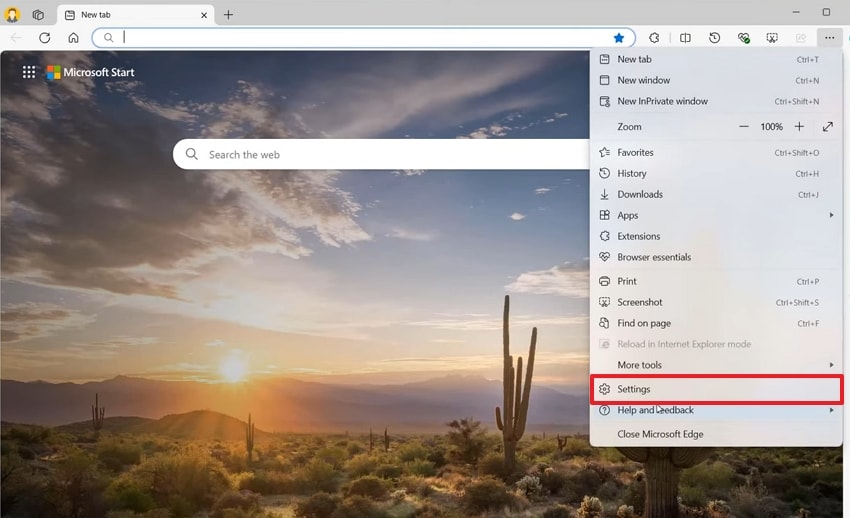Open Downloads from the menu

(x=716, y=195)
